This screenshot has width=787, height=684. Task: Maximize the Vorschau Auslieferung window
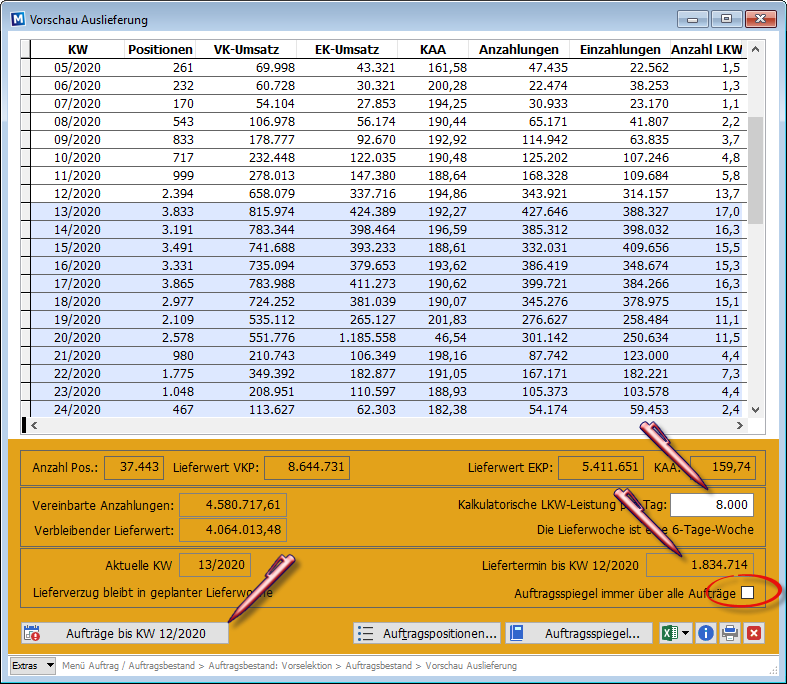pyautogui.click(x=726, y=20)
